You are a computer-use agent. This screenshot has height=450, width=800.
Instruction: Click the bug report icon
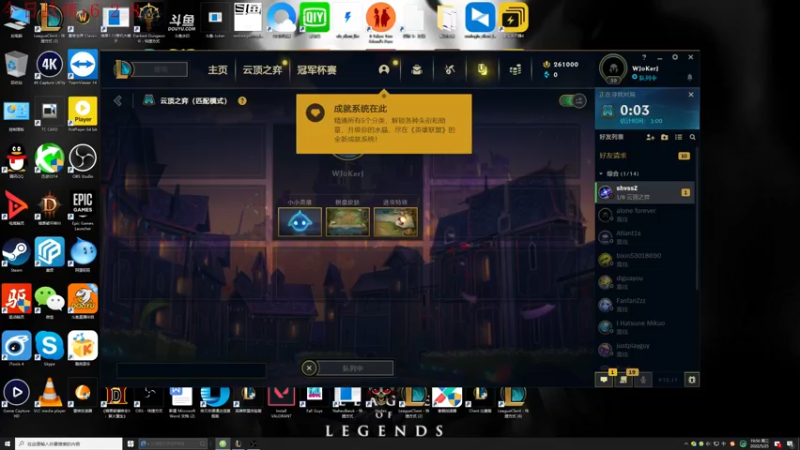(692, 380)
